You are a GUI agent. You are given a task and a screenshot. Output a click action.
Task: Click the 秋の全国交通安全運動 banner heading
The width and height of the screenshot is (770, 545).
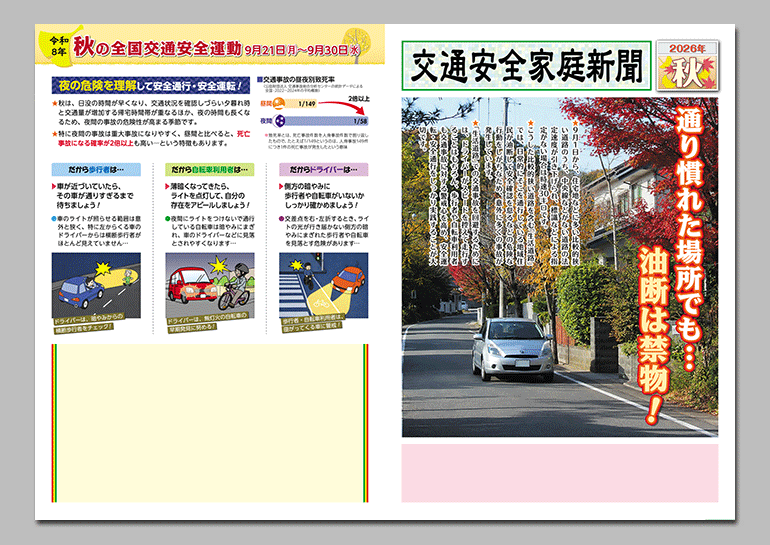click(x=158, y=48)
